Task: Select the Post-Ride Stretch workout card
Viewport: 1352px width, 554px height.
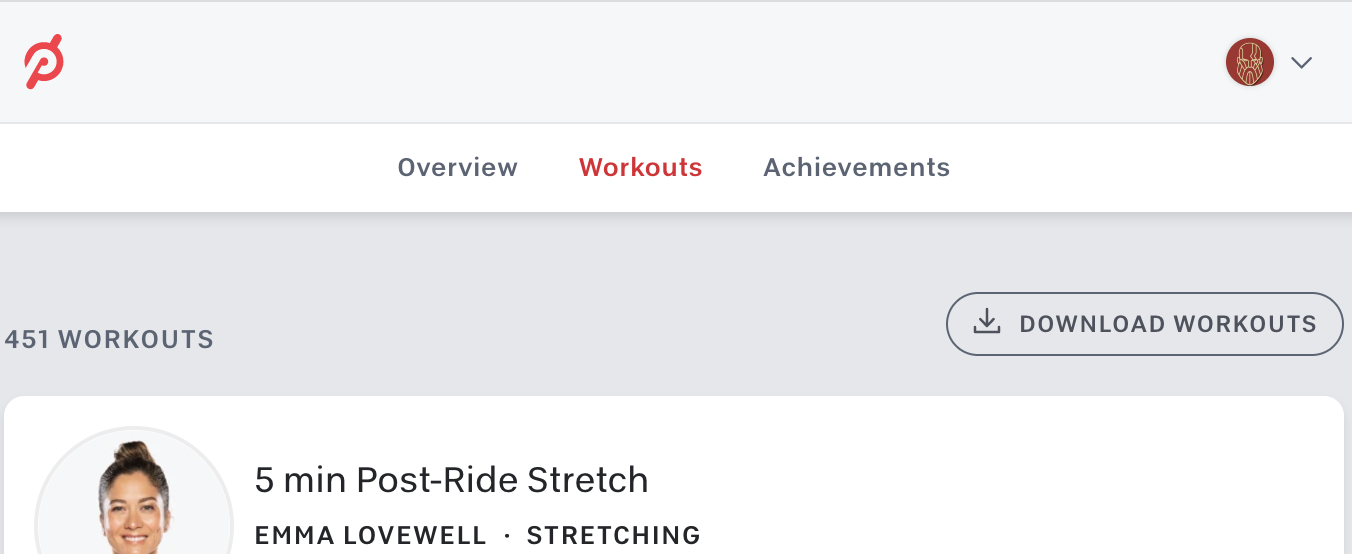Action: coord(674,475)
